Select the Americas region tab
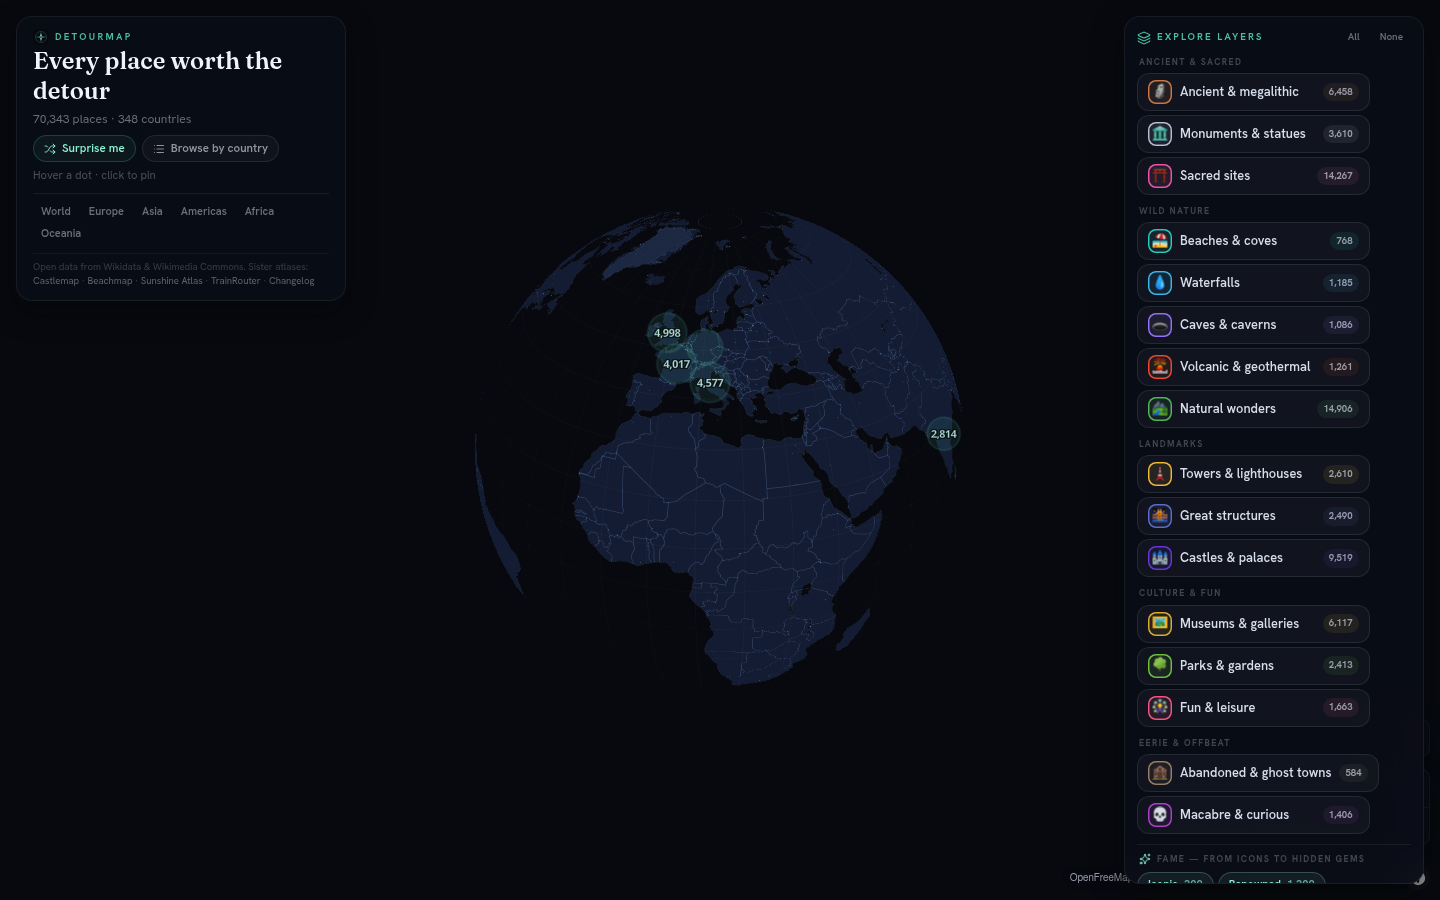 (204, 211)
